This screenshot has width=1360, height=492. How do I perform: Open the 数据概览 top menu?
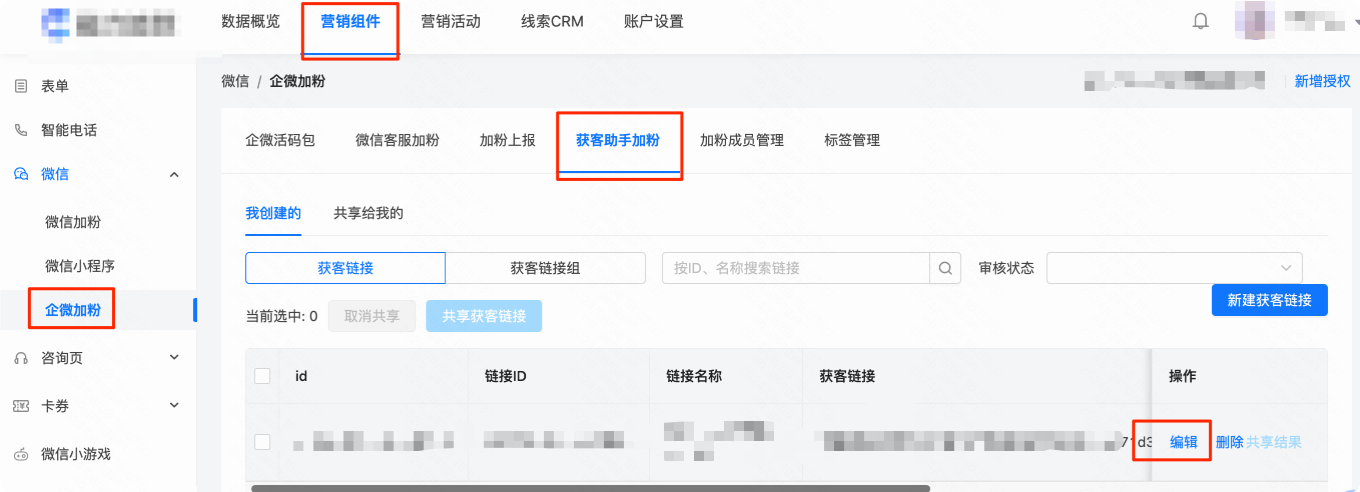tap(250, 21)
